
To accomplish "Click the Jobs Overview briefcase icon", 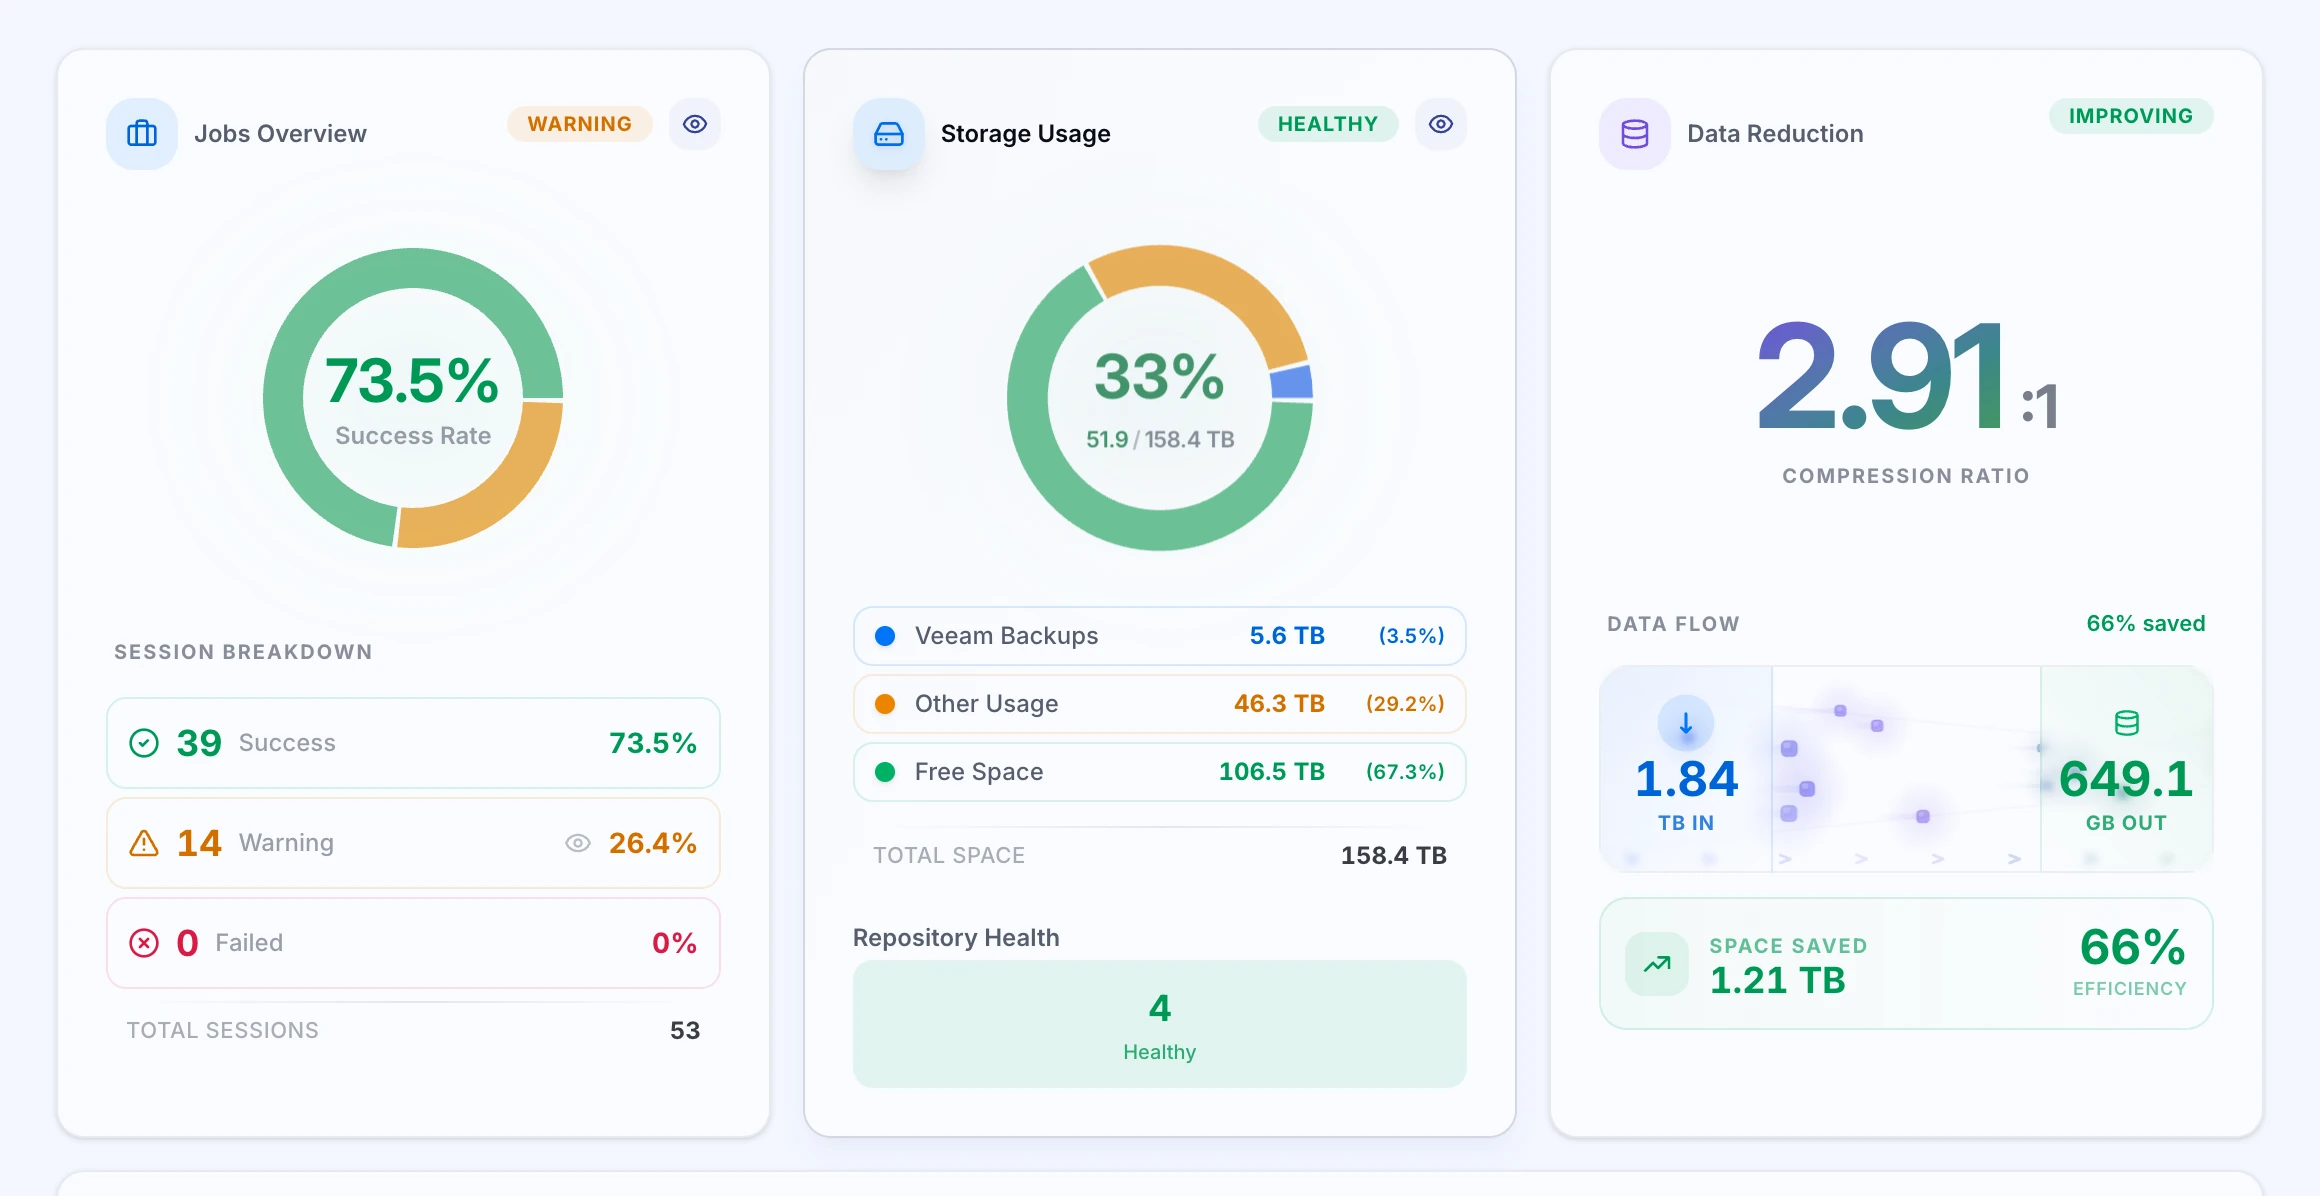I will click(x=142, y=133).
